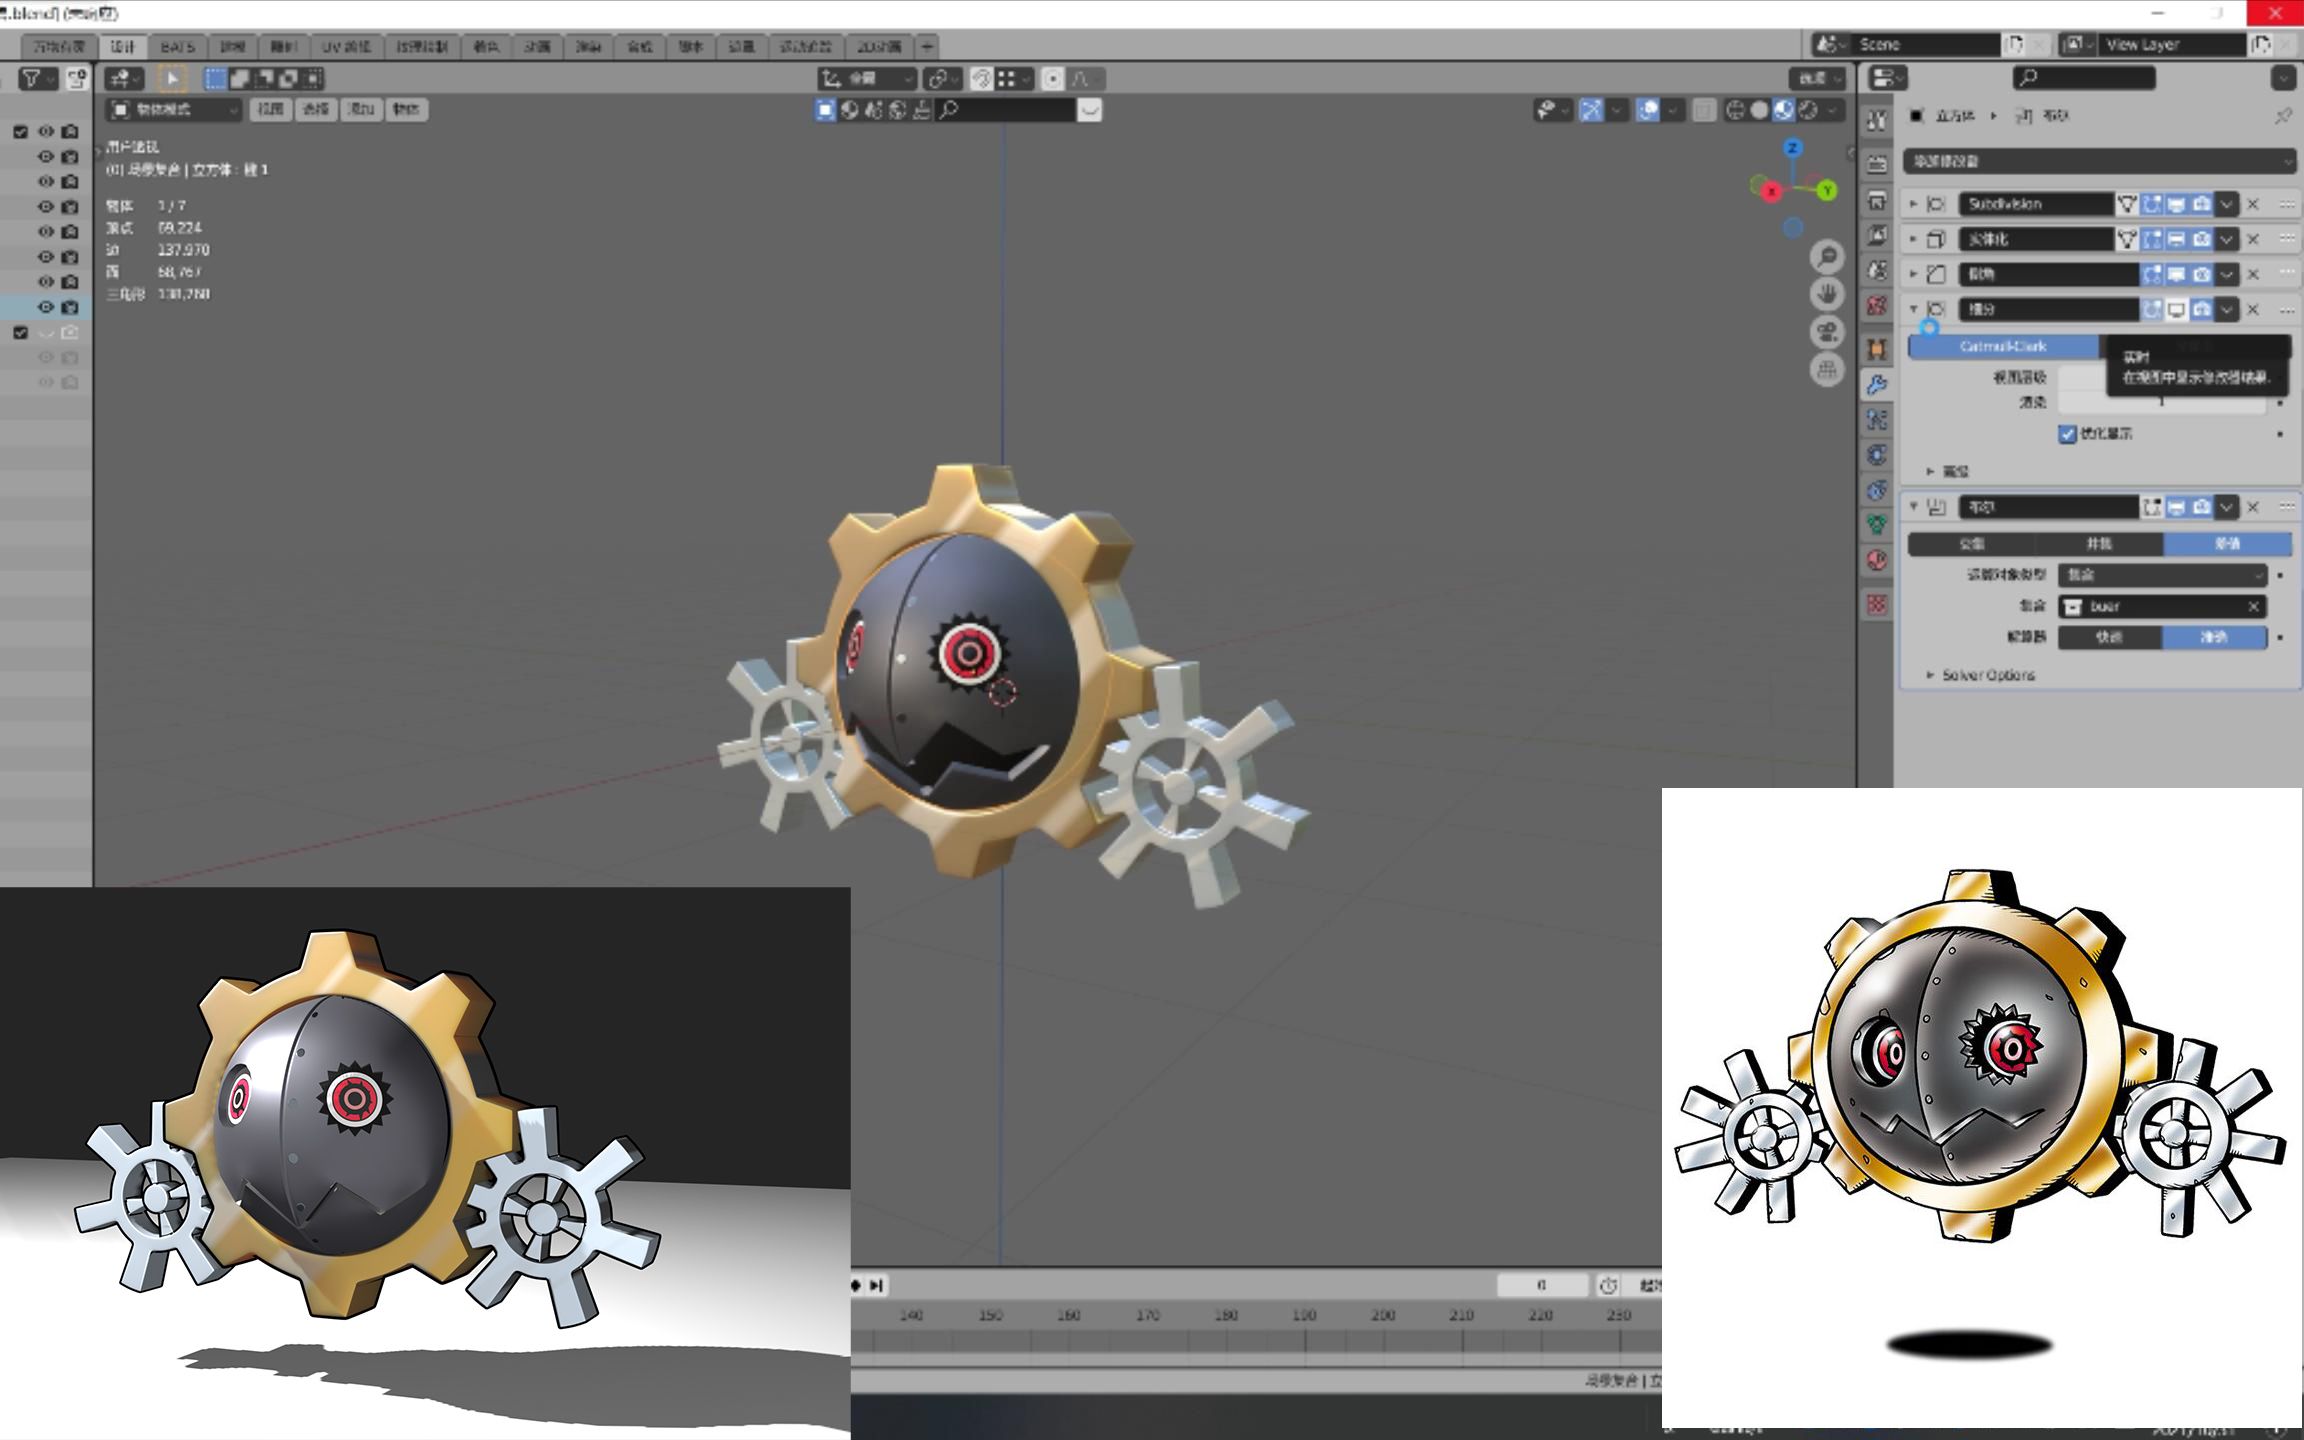Screen dimensions: 2304x1440
Task: Open the transform orientation dropdown
Action: [866, 79]
